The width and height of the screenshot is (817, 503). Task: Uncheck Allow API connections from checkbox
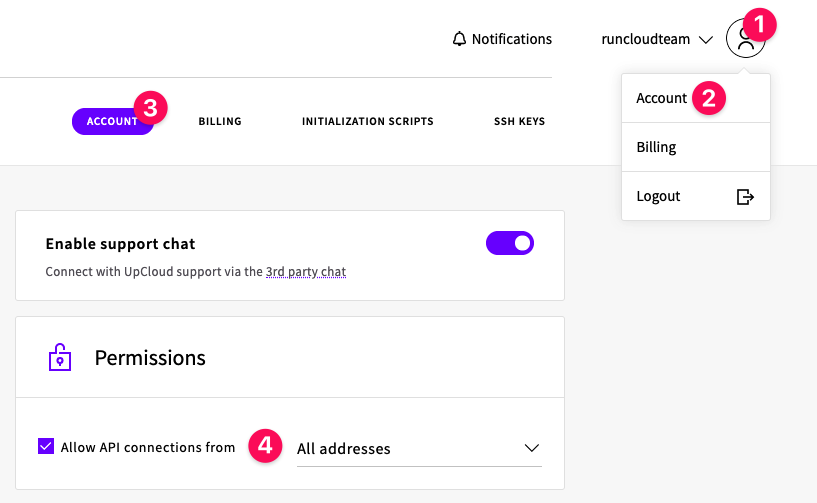(x=45, y=447)
